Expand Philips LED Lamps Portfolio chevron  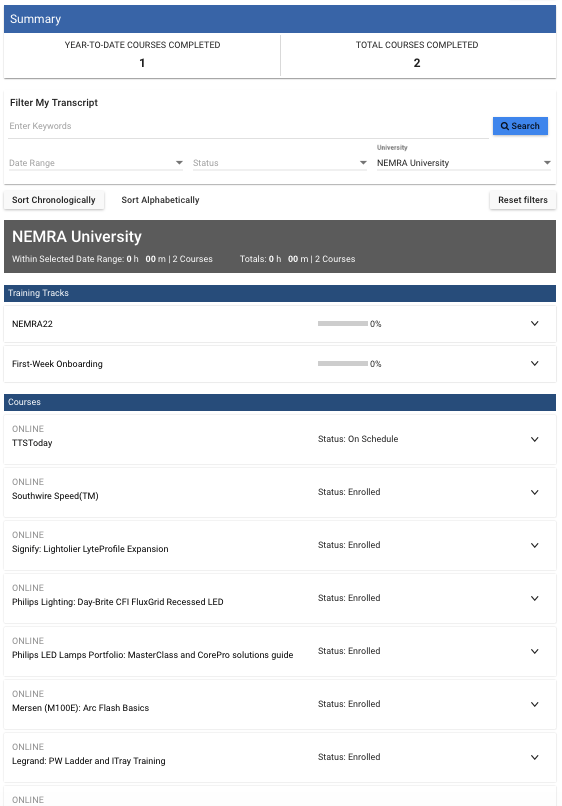pyautogui.click(x=534, y=651)
